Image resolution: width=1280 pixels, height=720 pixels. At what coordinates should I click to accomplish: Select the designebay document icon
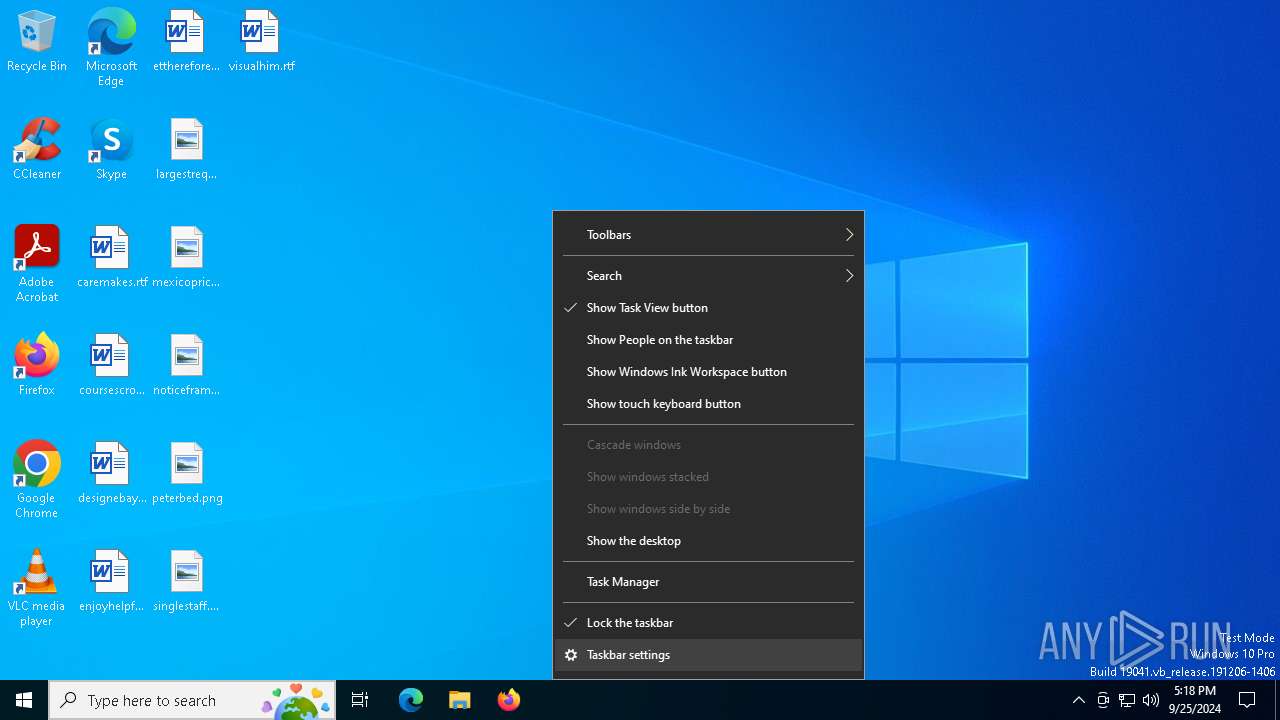tap(111, 473)
